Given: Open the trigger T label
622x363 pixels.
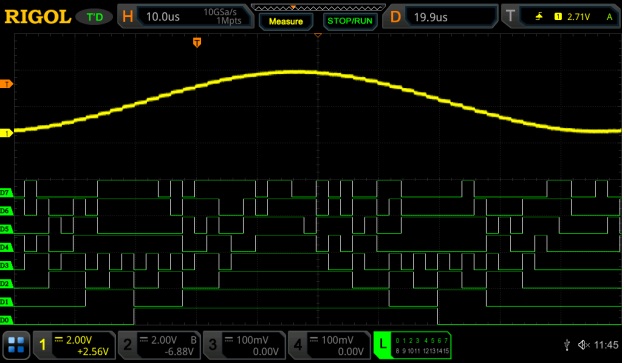Looking at the screenshot, I should pos(510,17).
